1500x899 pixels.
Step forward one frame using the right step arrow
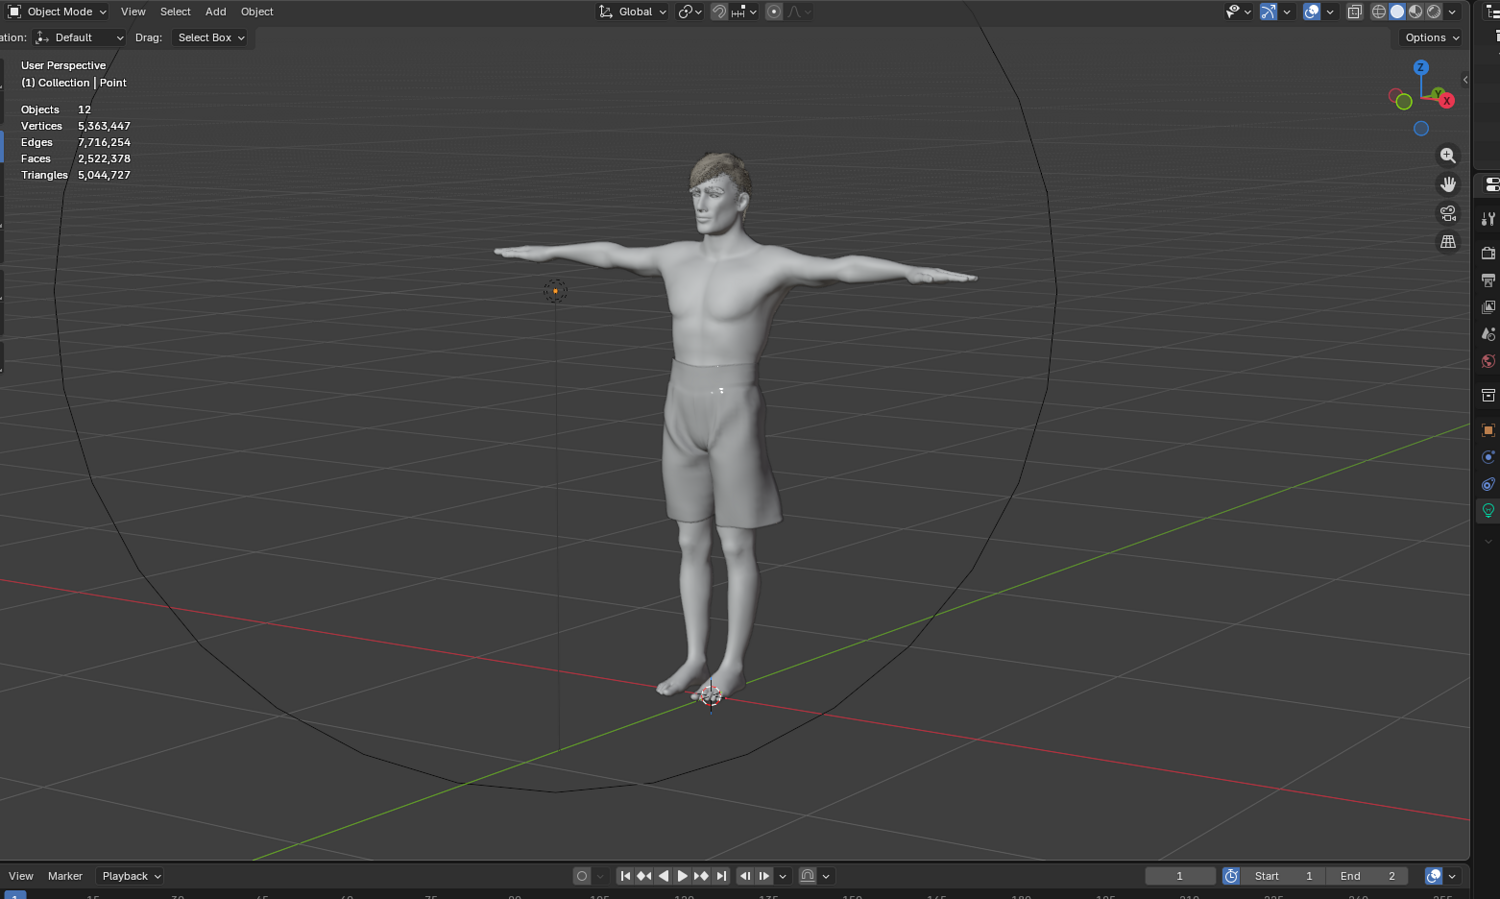(x=764, y=876)
